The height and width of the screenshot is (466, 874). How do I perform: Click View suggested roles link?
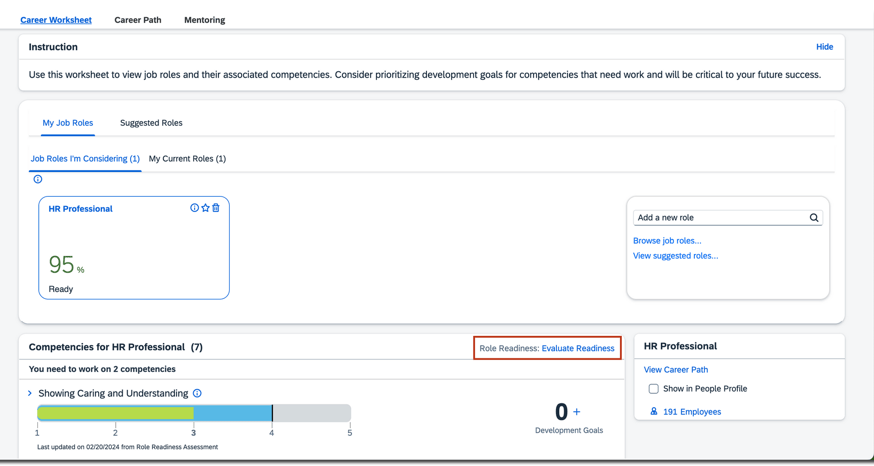point(675,256)
